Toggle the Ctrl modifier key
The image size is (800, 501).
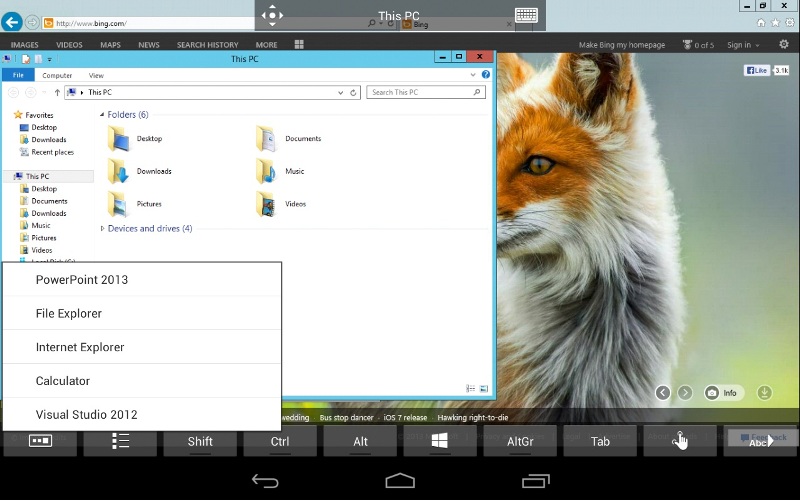click(280, 441)
